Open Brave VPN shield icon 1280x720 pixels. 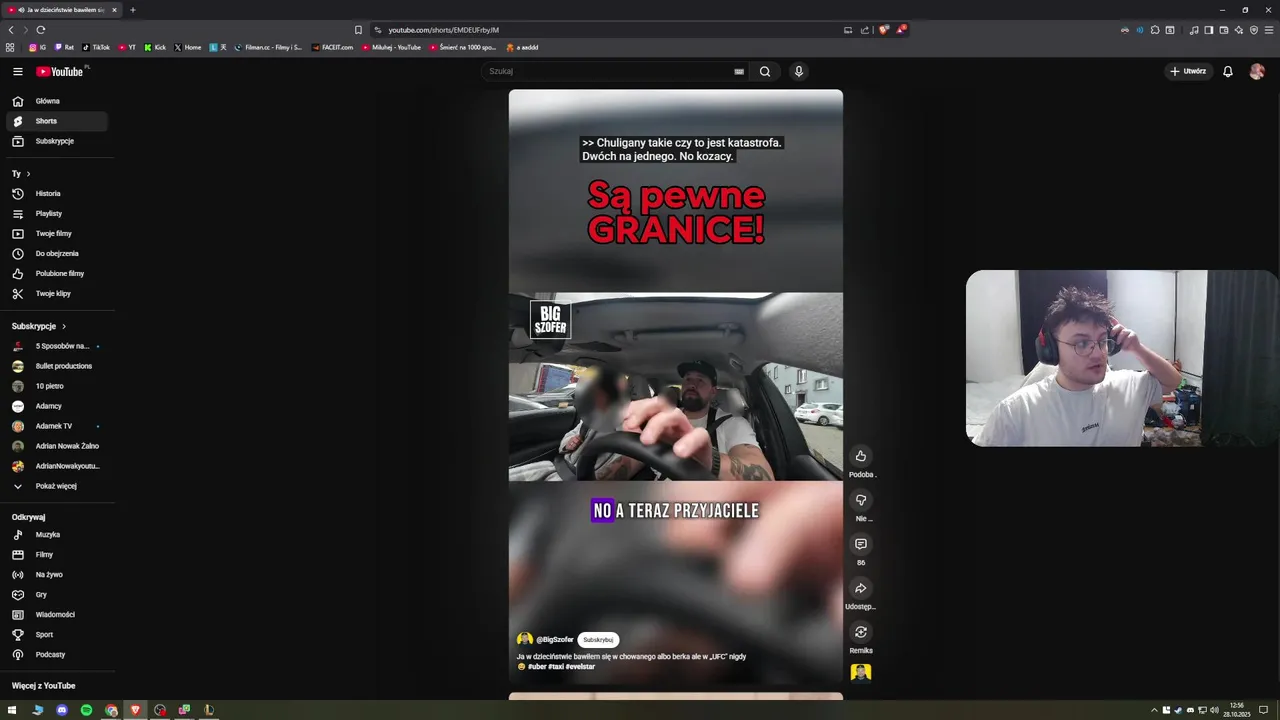(1254, 30)
